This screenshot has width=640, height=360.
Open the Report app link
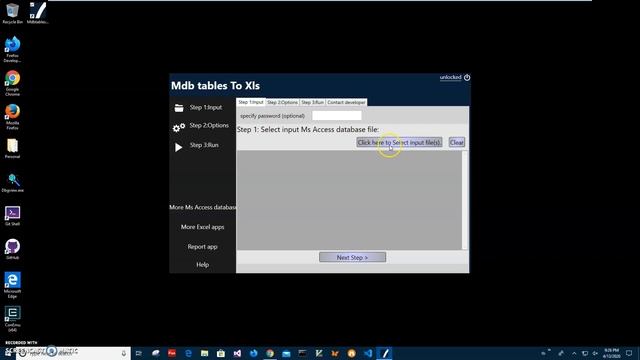[202, 247]
